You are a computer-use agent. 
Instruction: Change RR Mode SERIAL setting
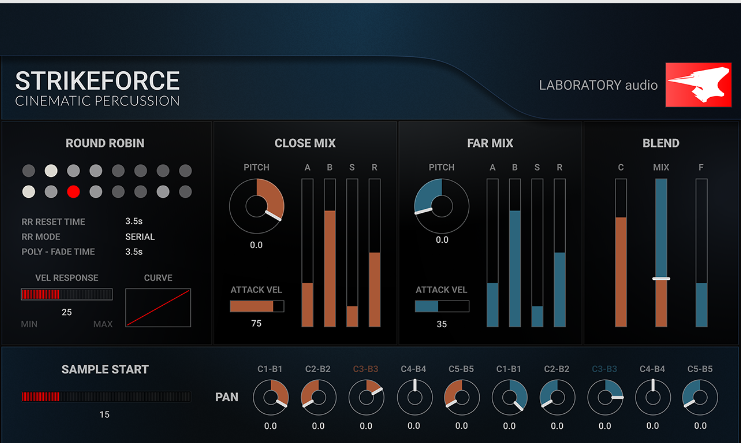click(x=140, y=236)
